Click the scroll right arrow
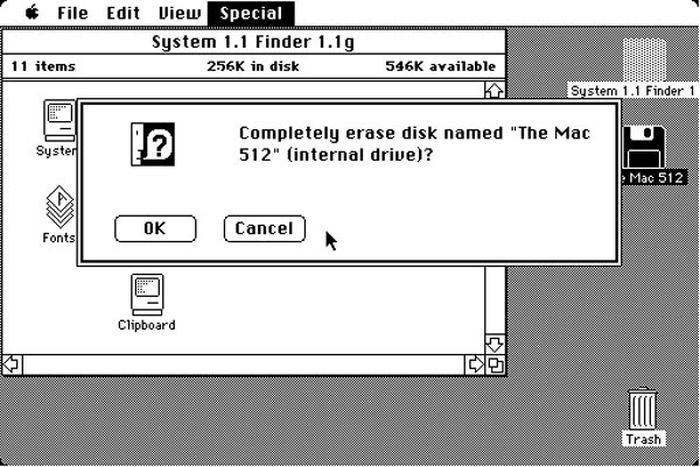Image resolution: width=700 pixels, height=467 pixels. pos(475,365)
